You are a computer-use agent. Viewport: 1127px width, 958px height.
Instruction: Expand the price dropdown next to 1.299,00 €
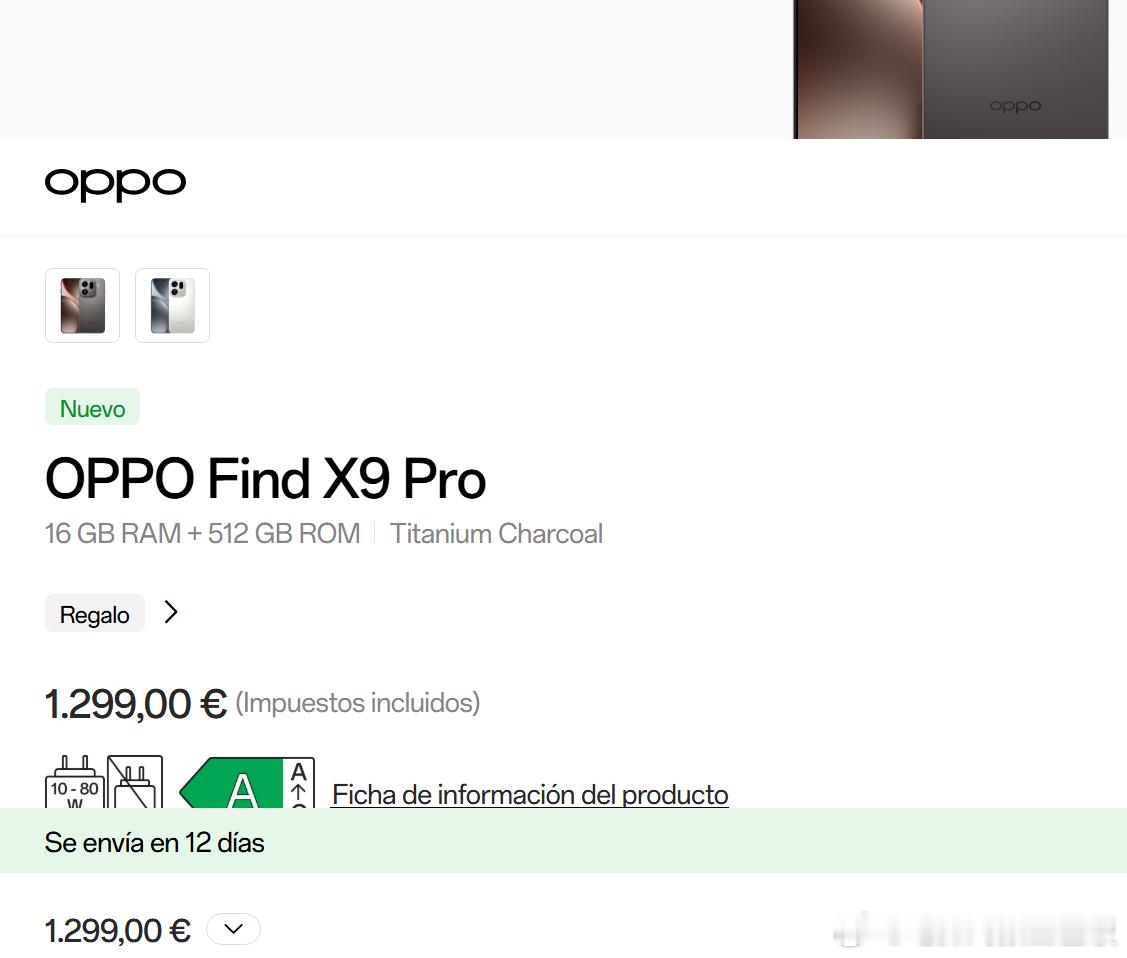tap(233, 929)
